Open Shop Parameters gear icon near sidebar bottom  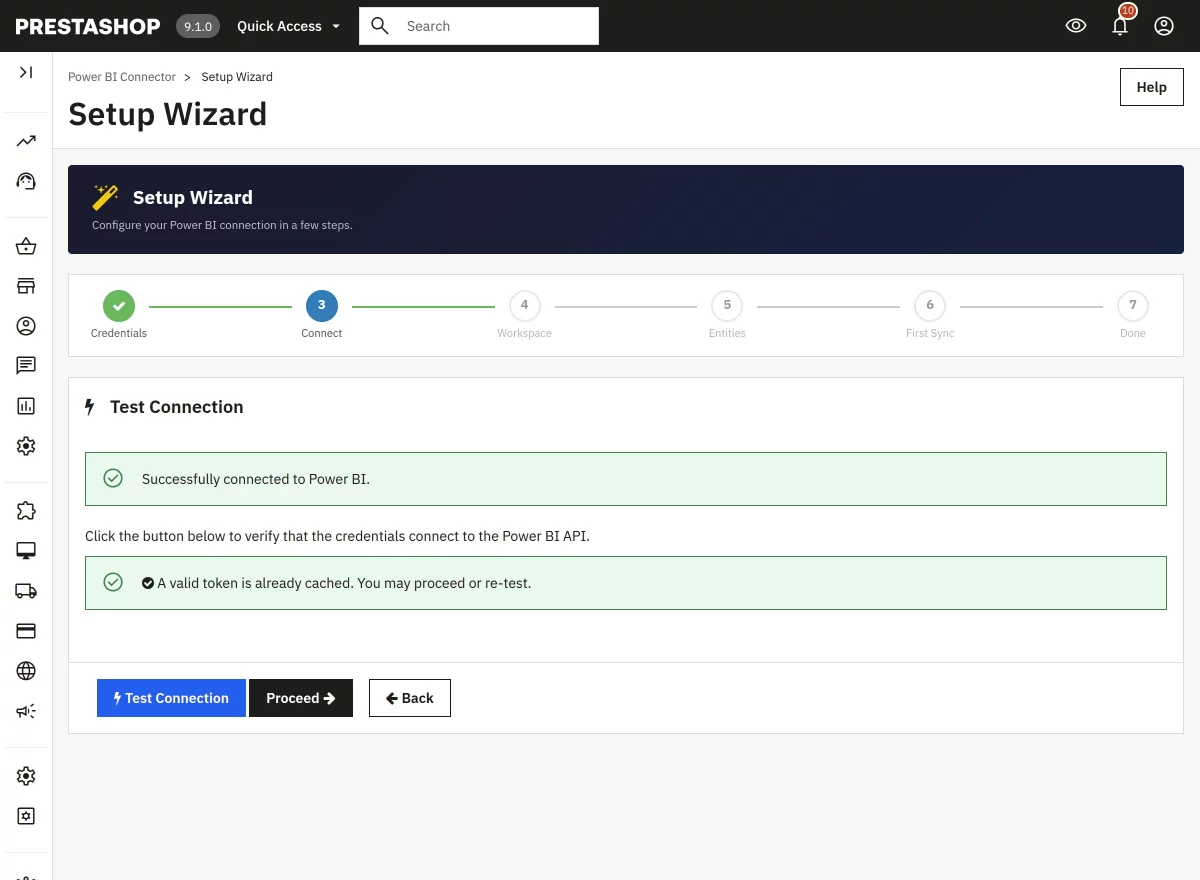(26, 776)
